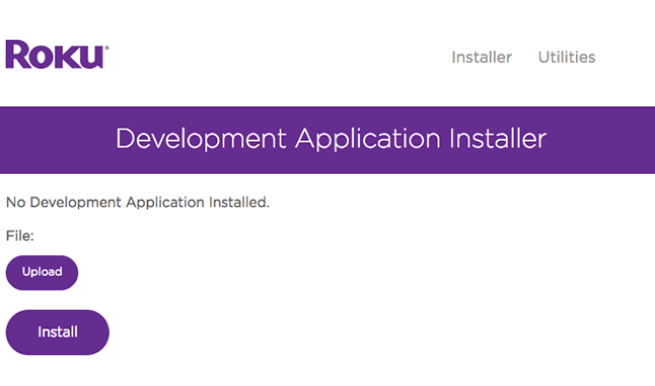This screenshot has width=655, height=386.
Task: Open the Installer navigation link
Action: [x=481, y=57]
